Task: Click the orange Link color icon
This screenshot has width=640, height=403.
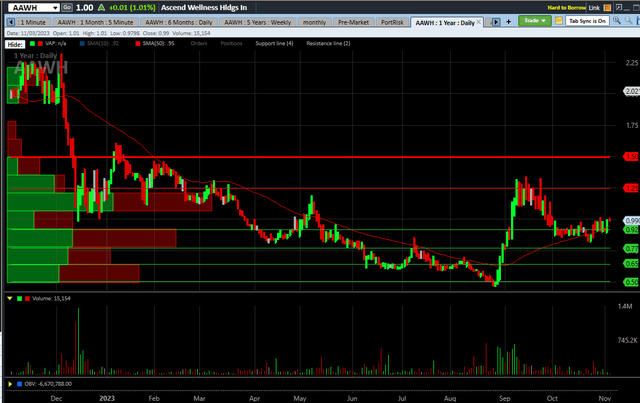Action: [607, 7]
